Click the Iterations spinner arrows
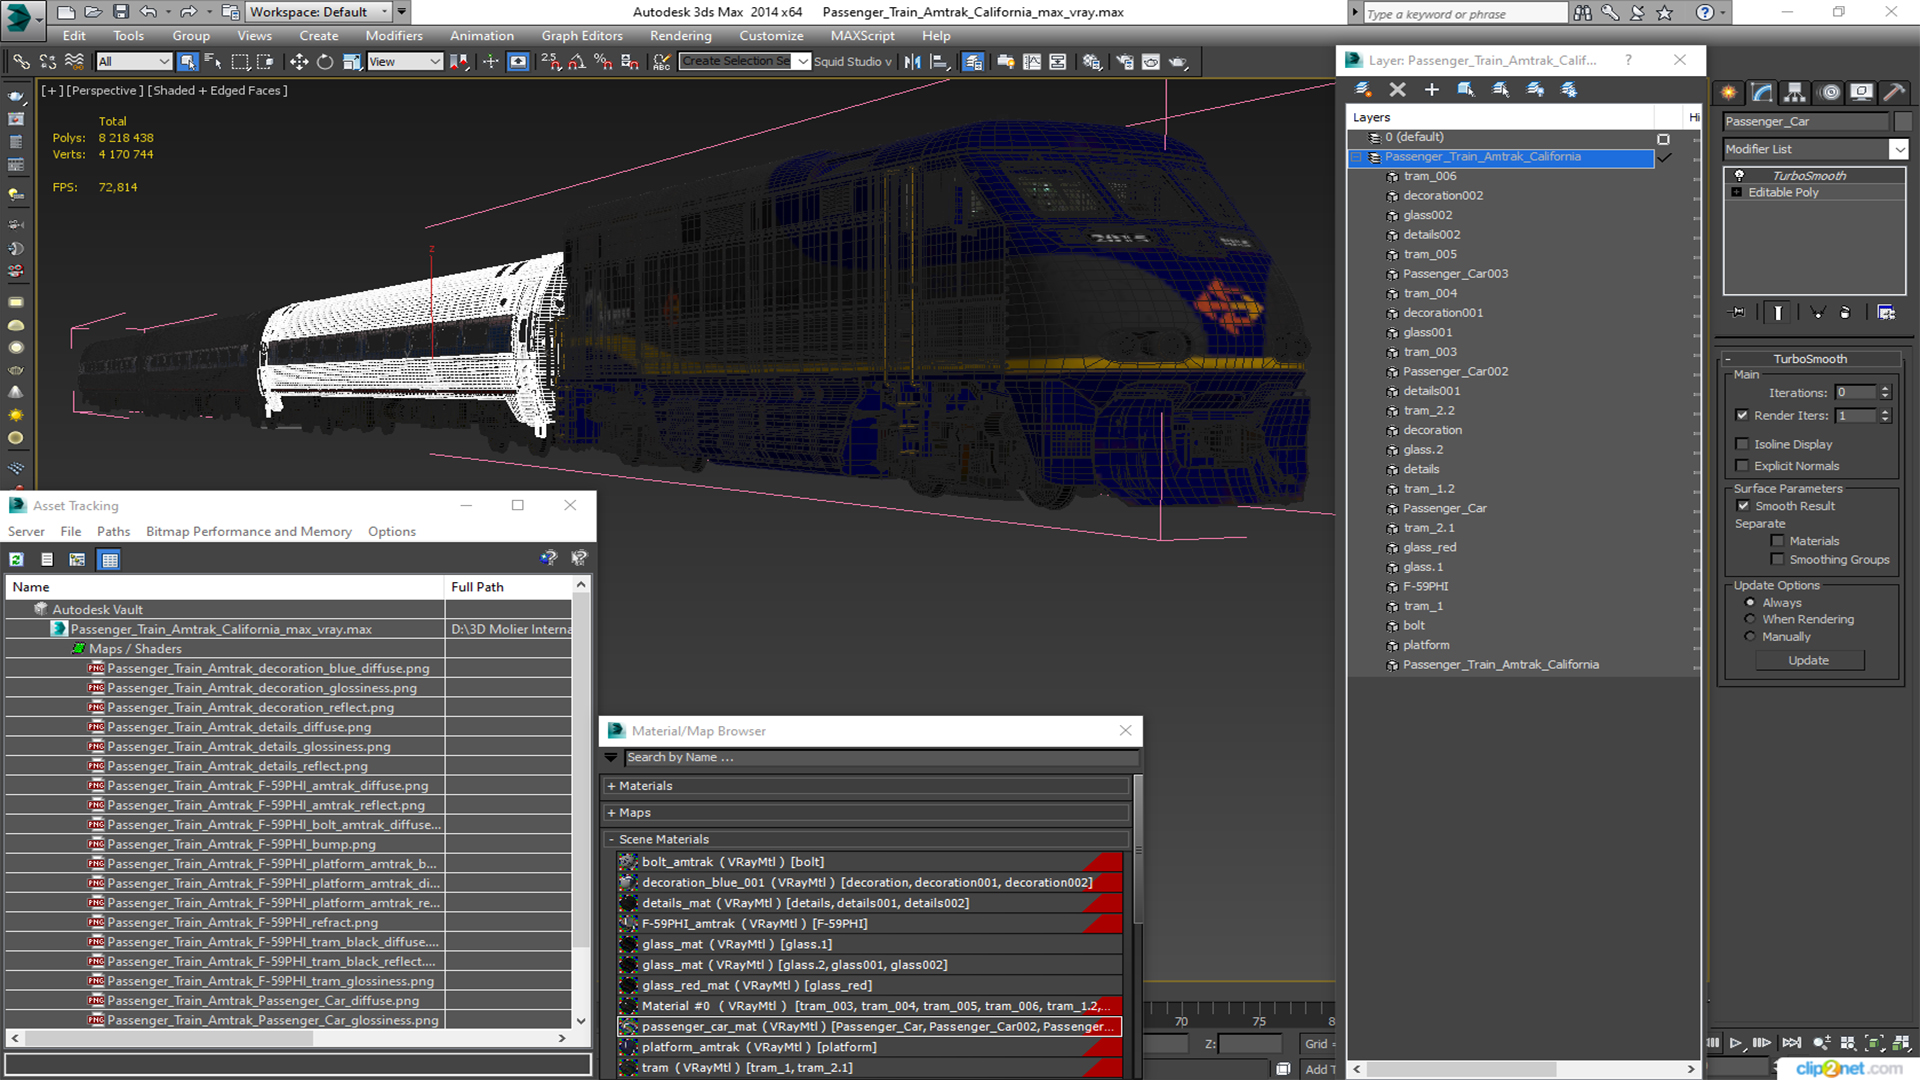The width and height of the screenshot is (1920, 1080). pyautogui.click(x=1885, y=393)
